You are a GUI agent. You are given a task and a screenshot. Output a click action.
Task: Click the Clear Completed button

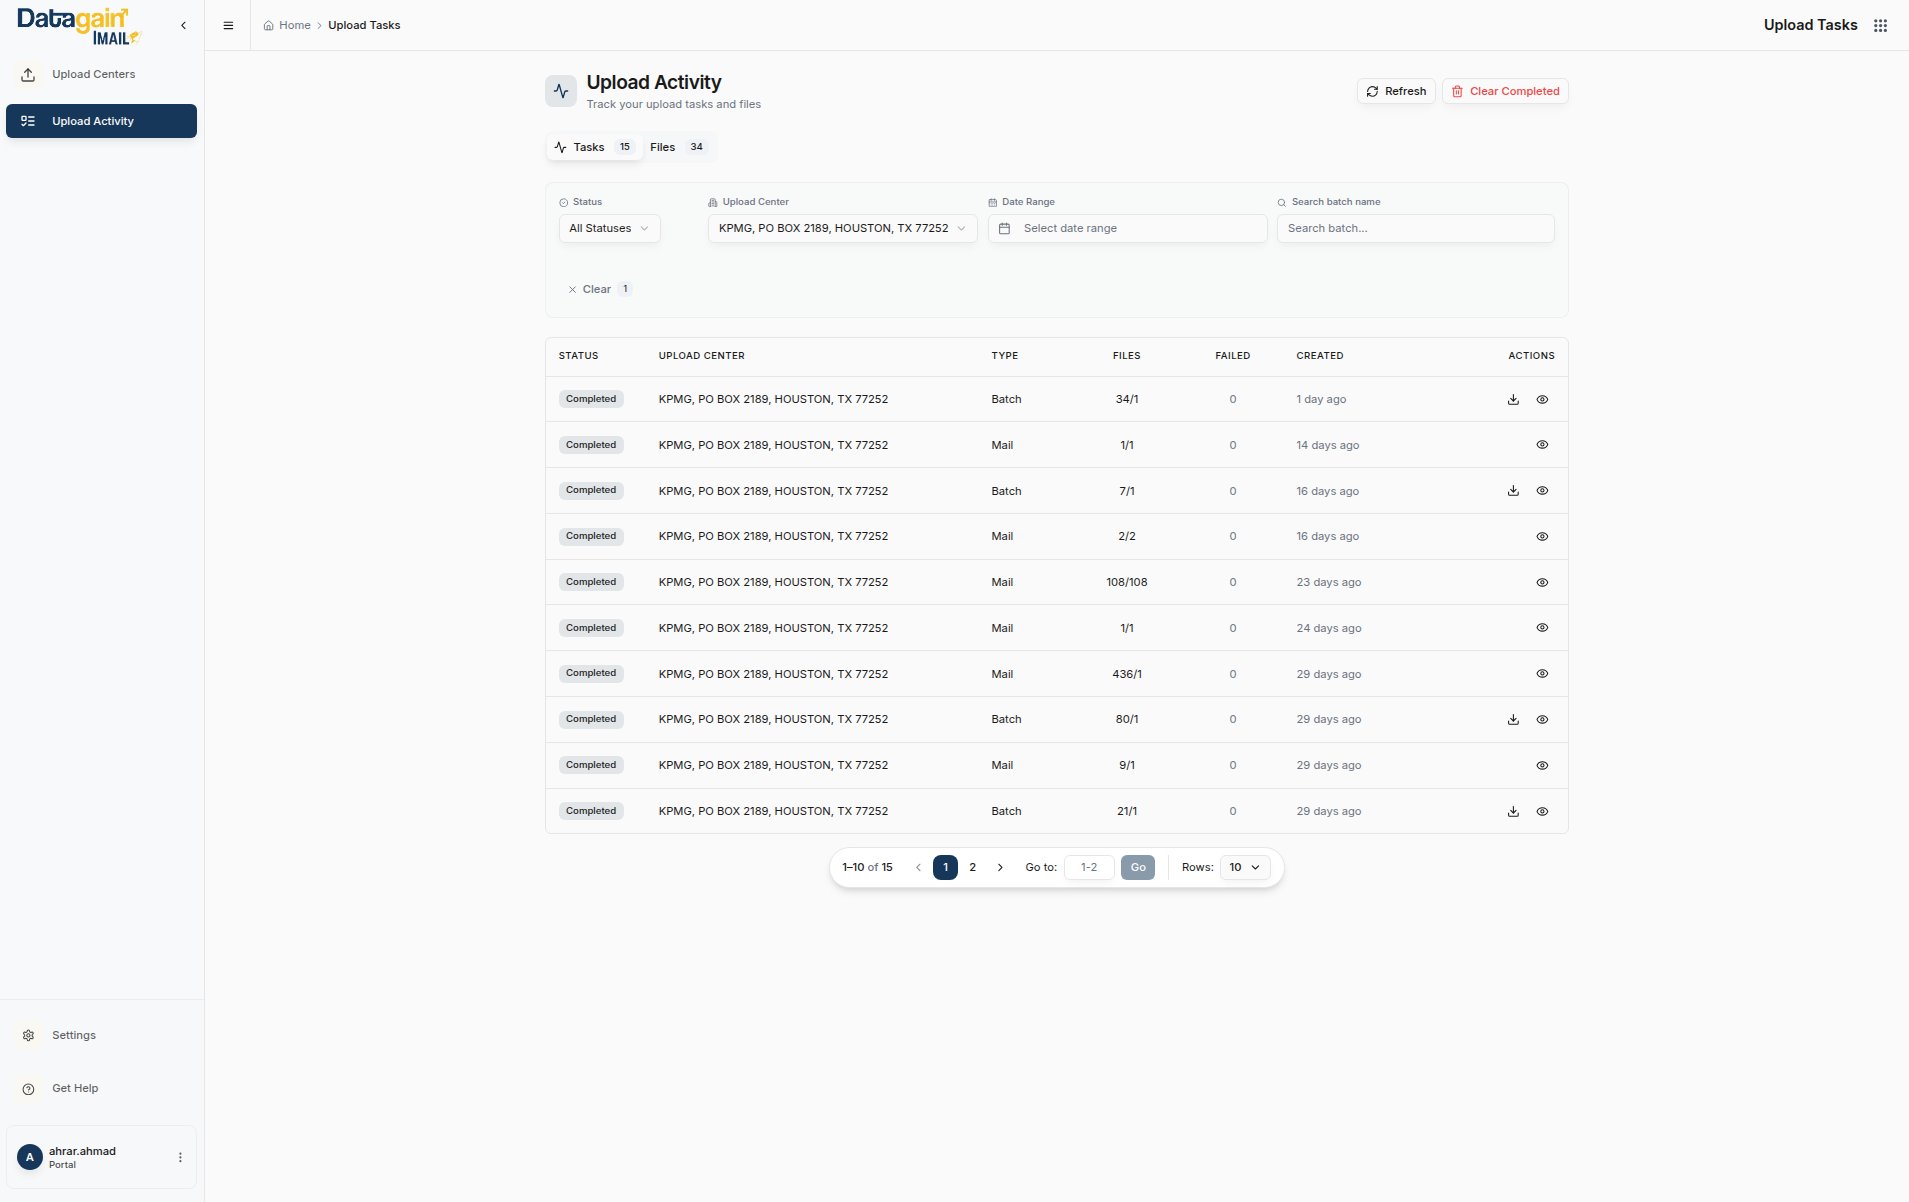pyautogui.click(x=1504, y=92)
